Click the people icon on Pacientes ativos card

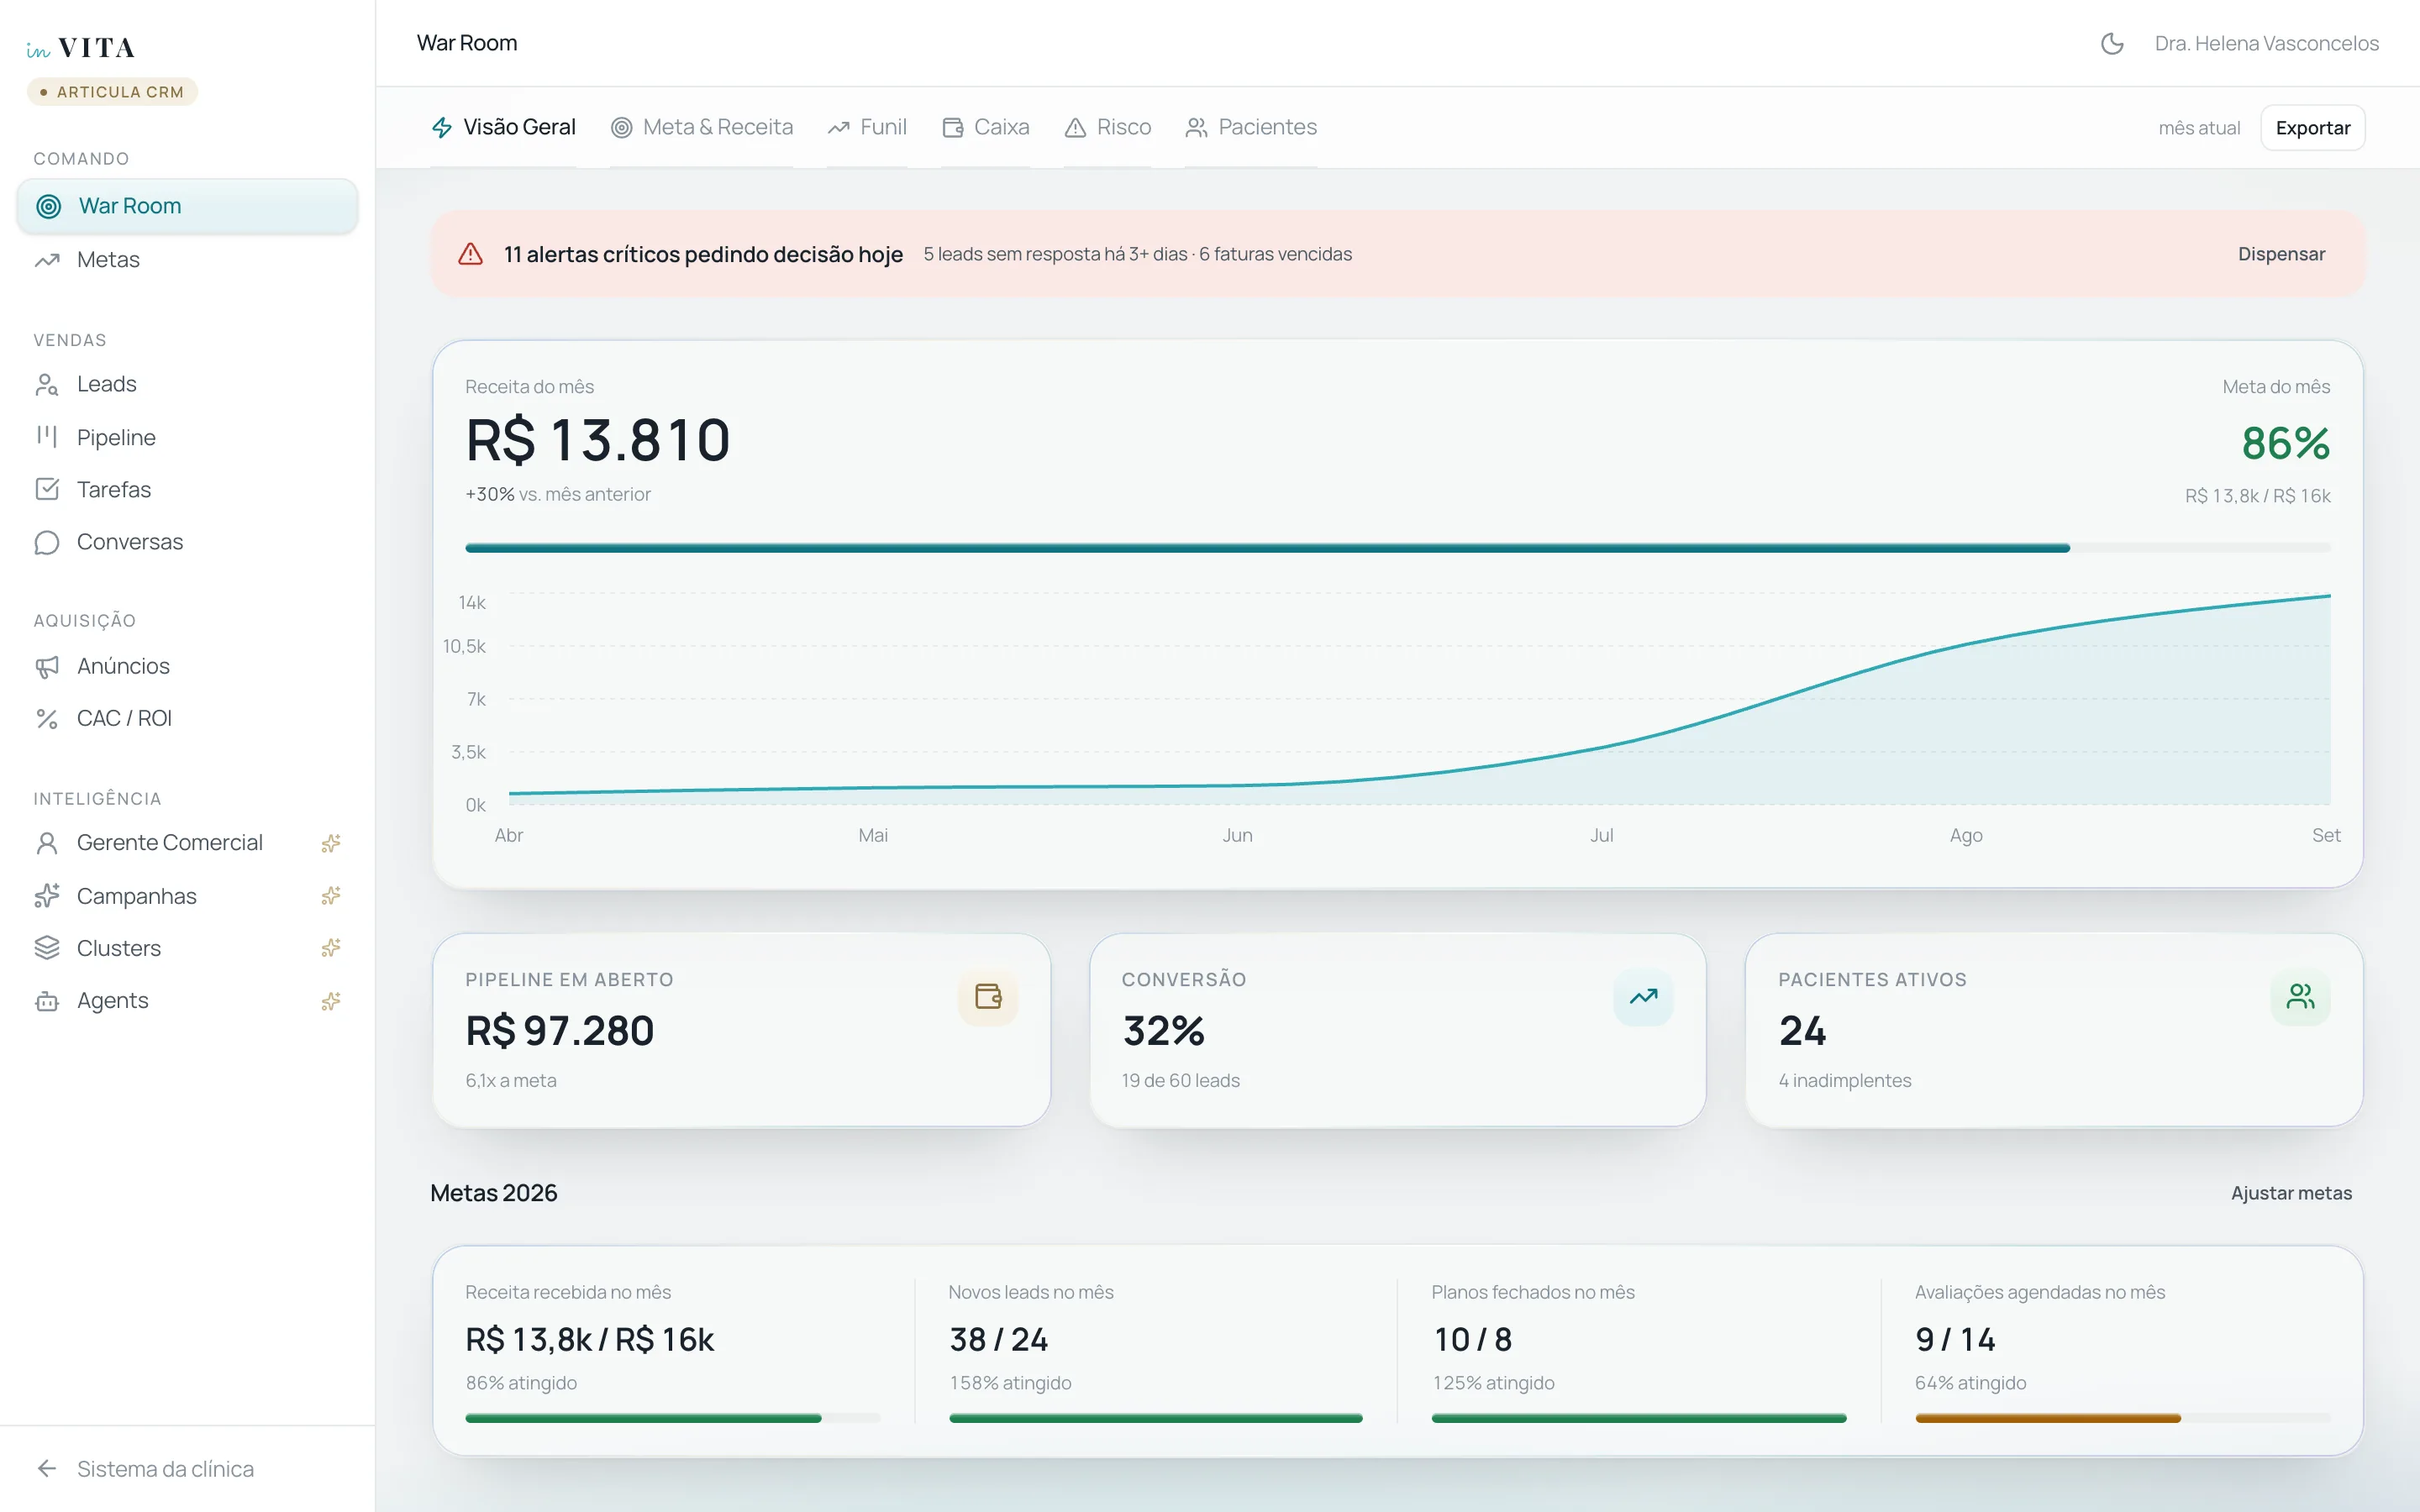coord(2300,996)
